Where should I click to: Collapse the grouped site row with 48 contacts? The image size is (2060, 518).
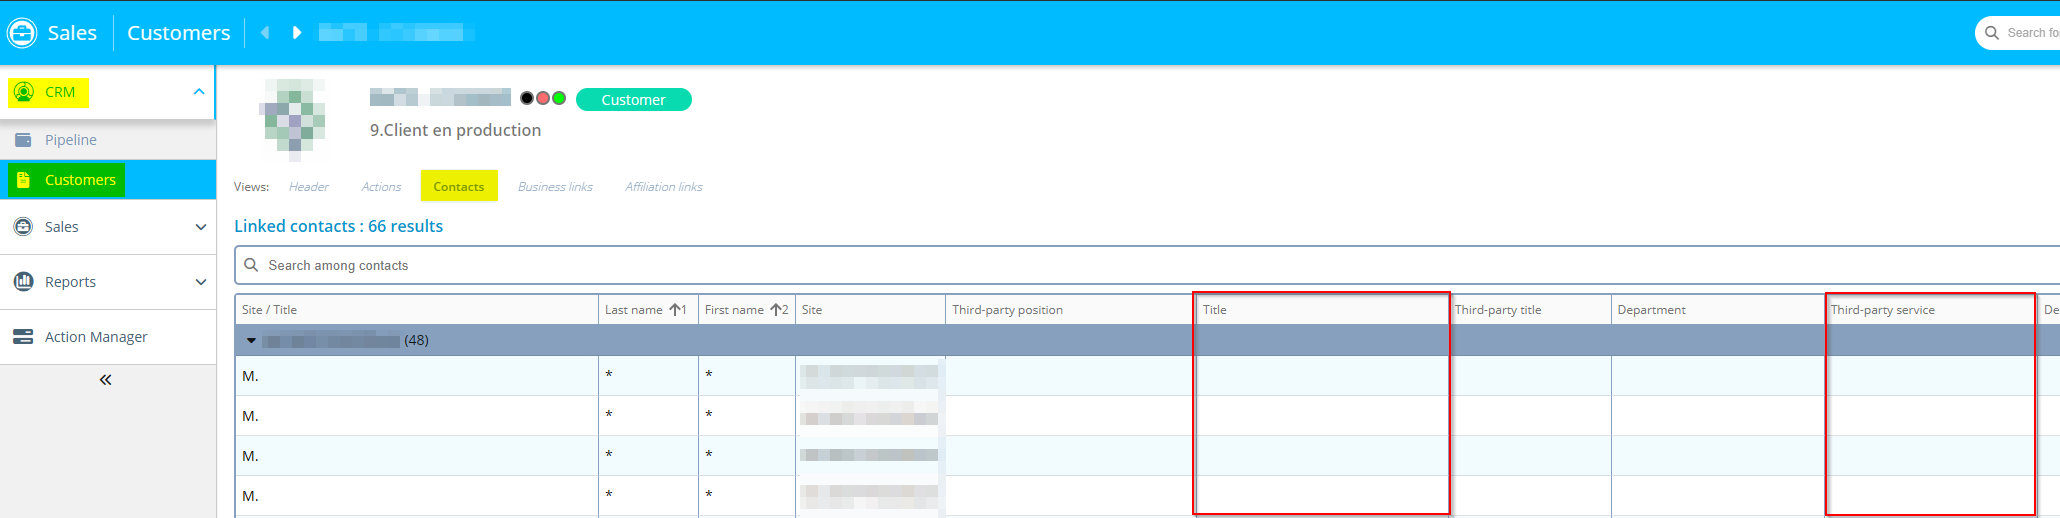coord(251,341)
